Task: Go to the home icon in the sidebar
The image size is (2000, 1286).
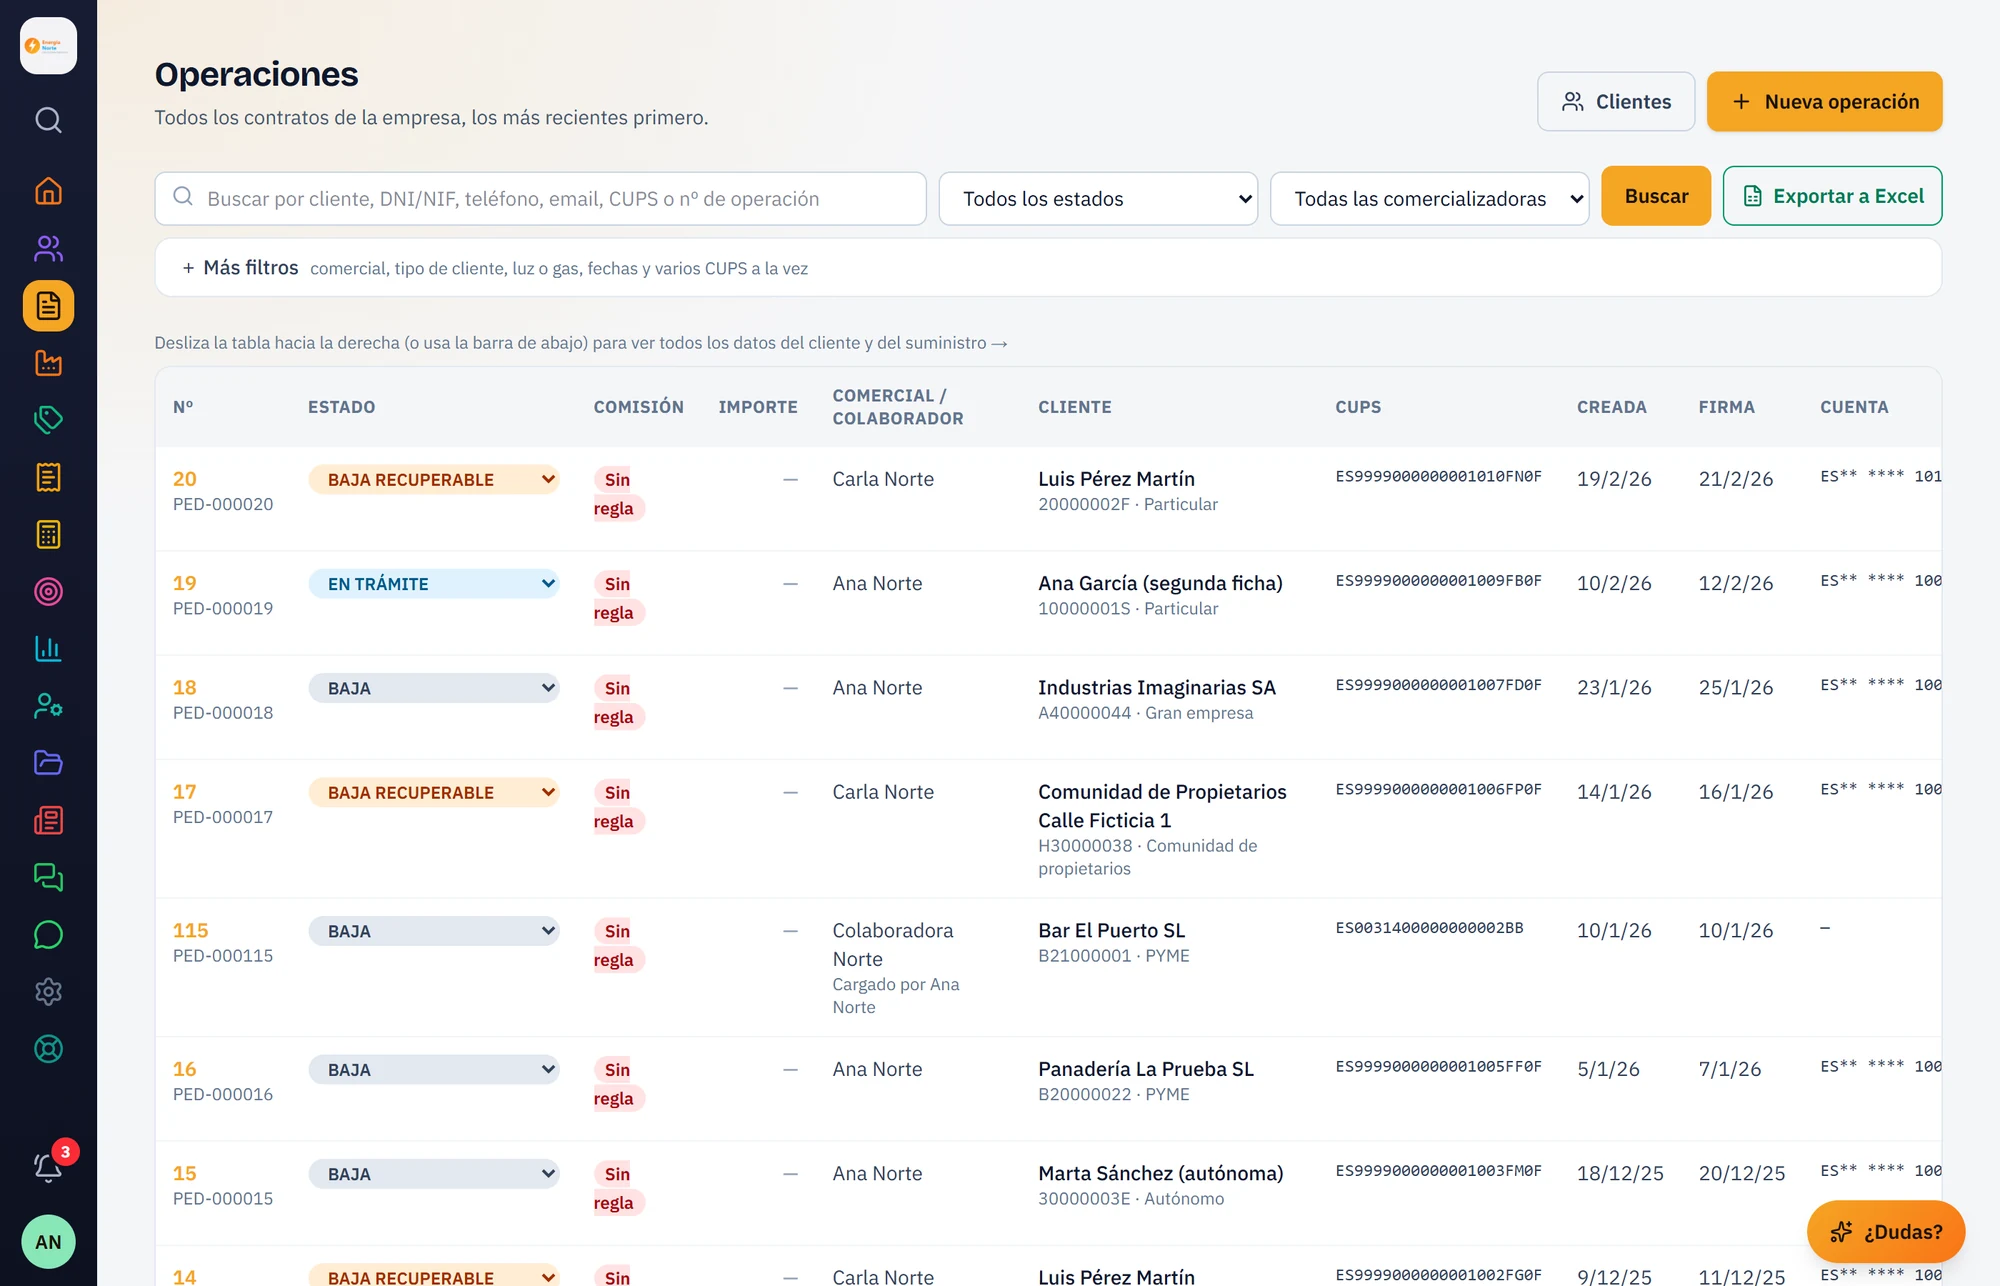Action: pos(48,191)
